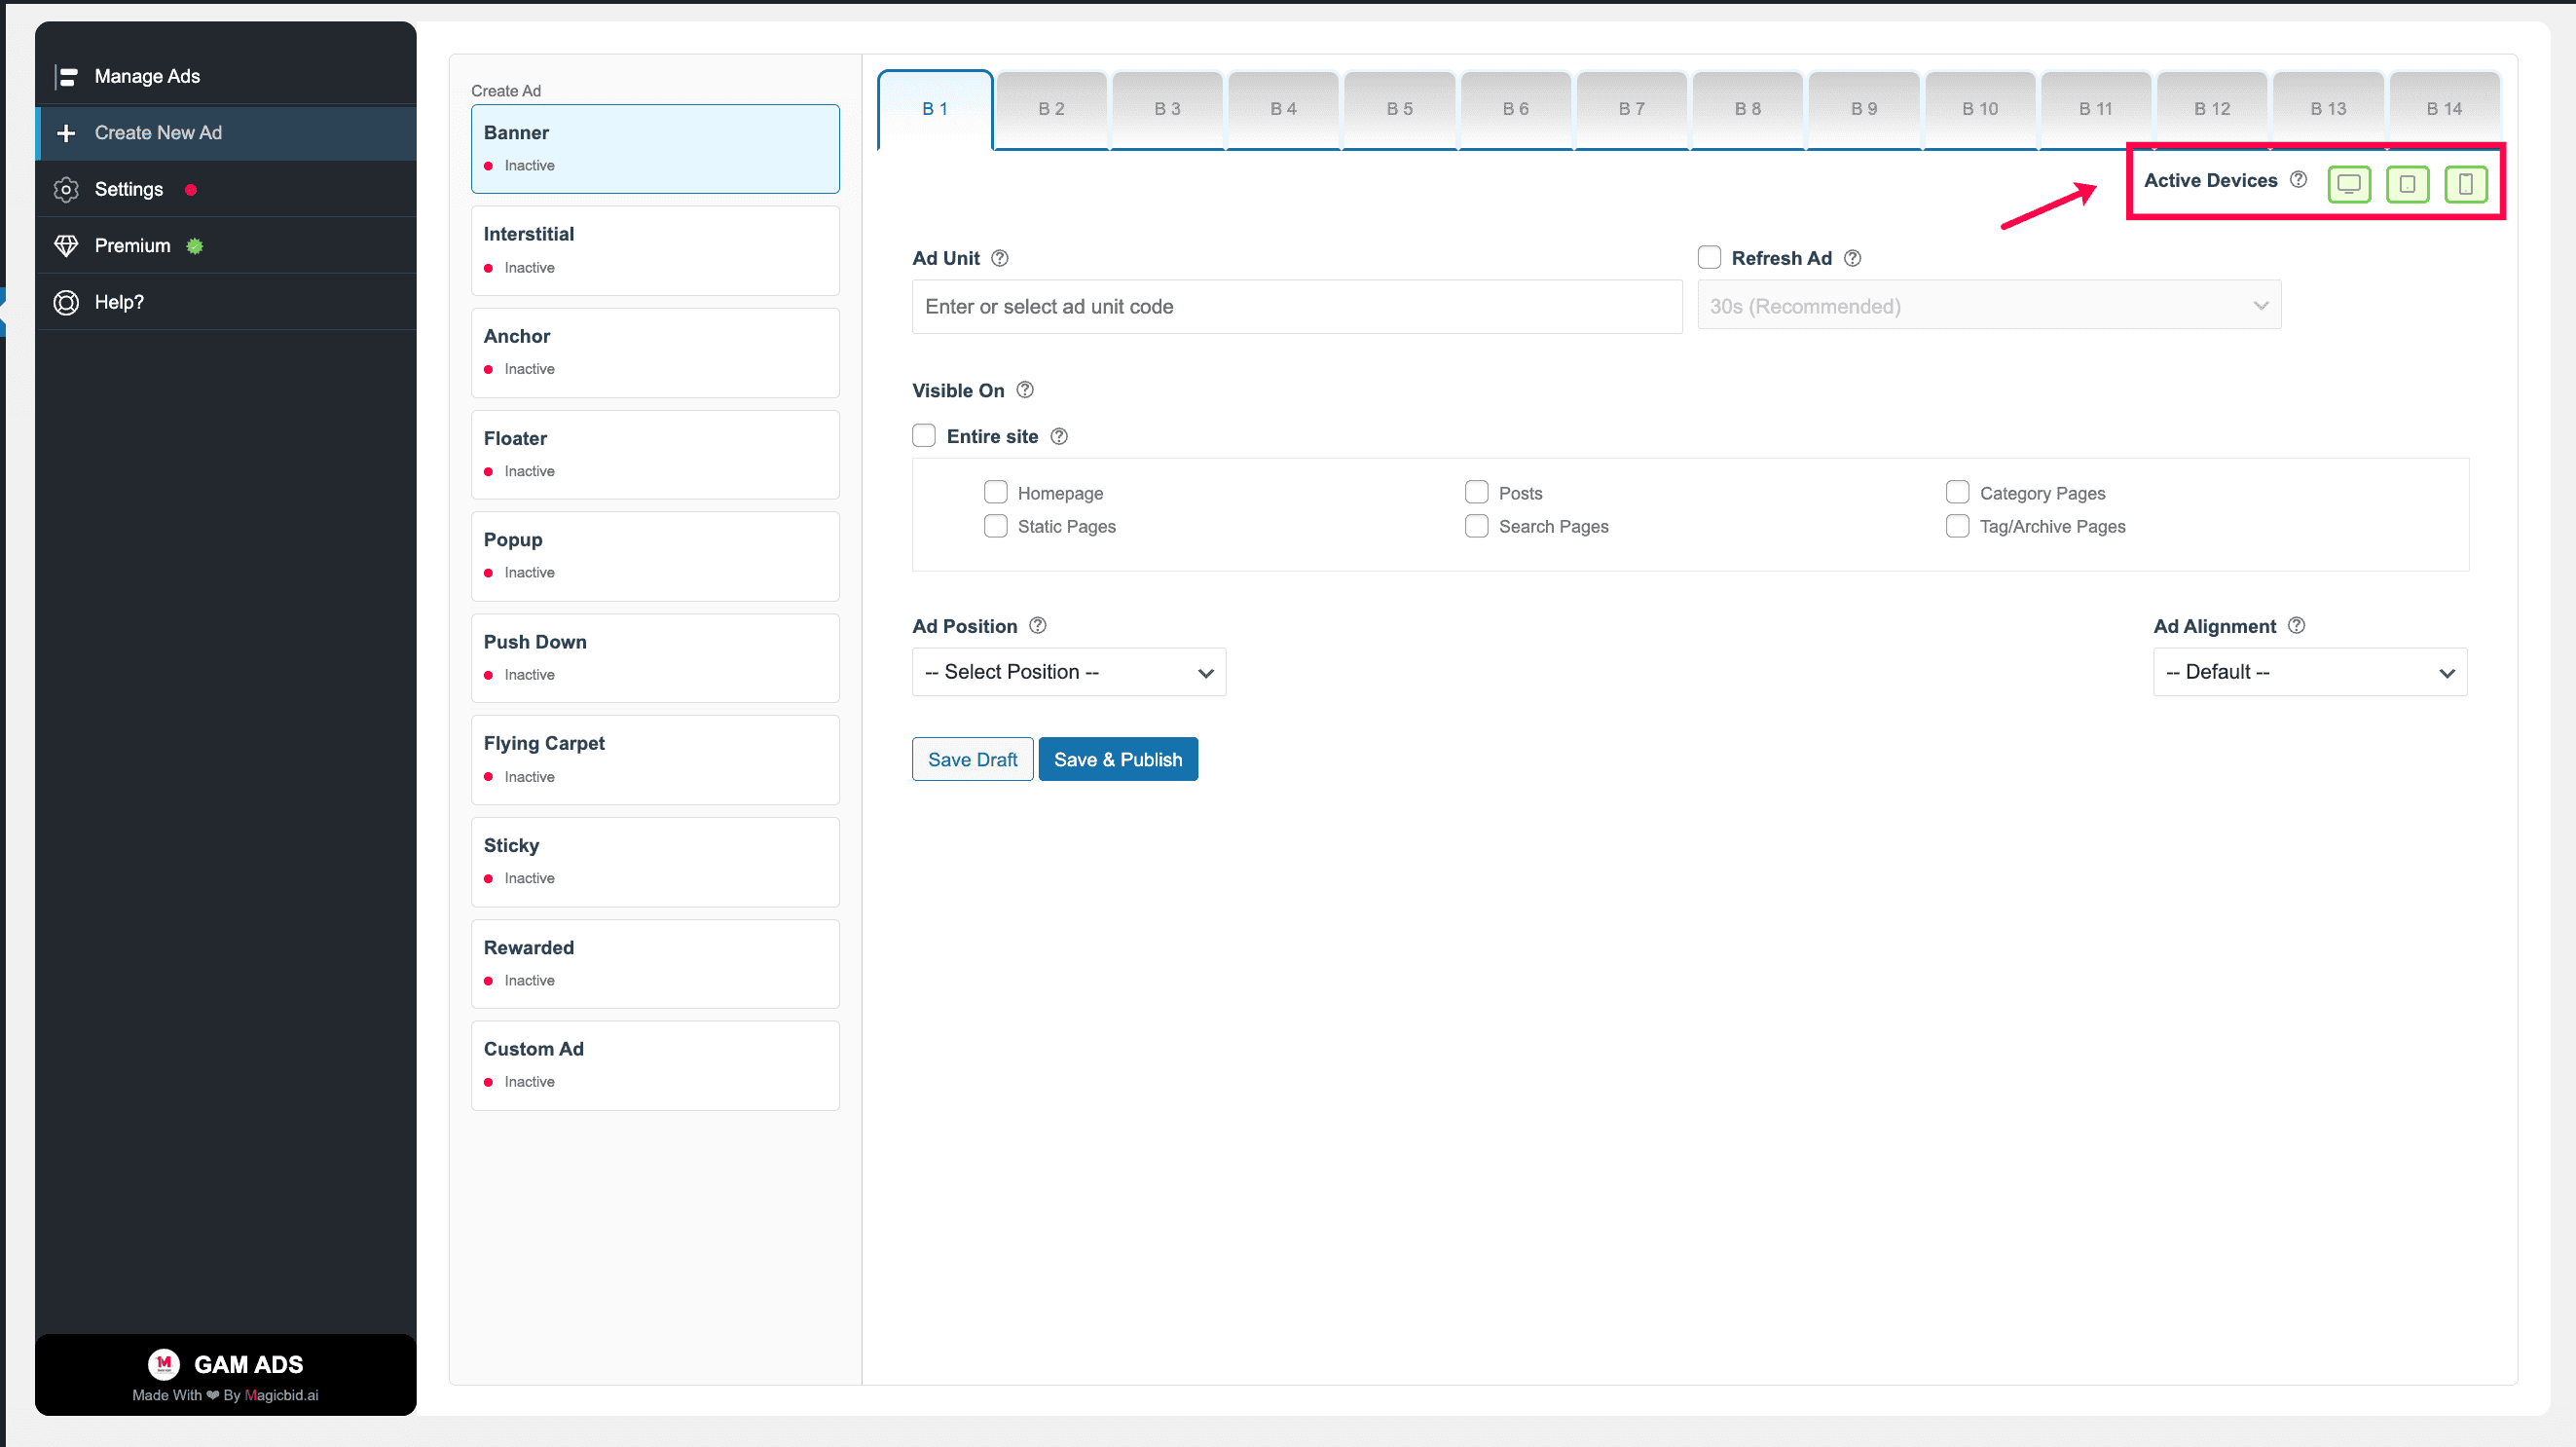Open the Magicbid.ai link
Image resolution: width=2576 pixels, height=1447 pixels.
pos(281,1395)
